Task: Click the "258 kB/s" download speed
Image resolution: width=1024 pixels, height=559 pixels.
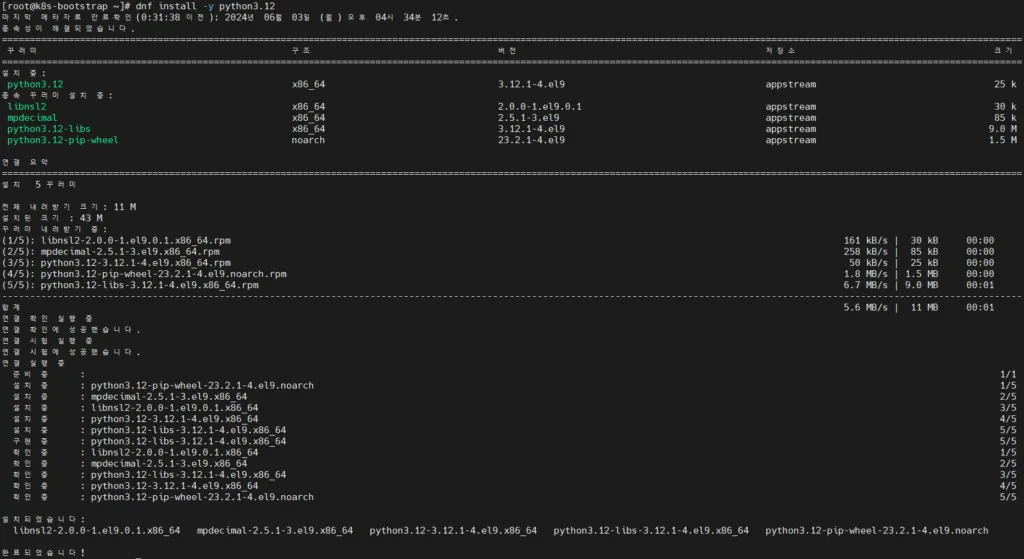Action: pos(865,251)
